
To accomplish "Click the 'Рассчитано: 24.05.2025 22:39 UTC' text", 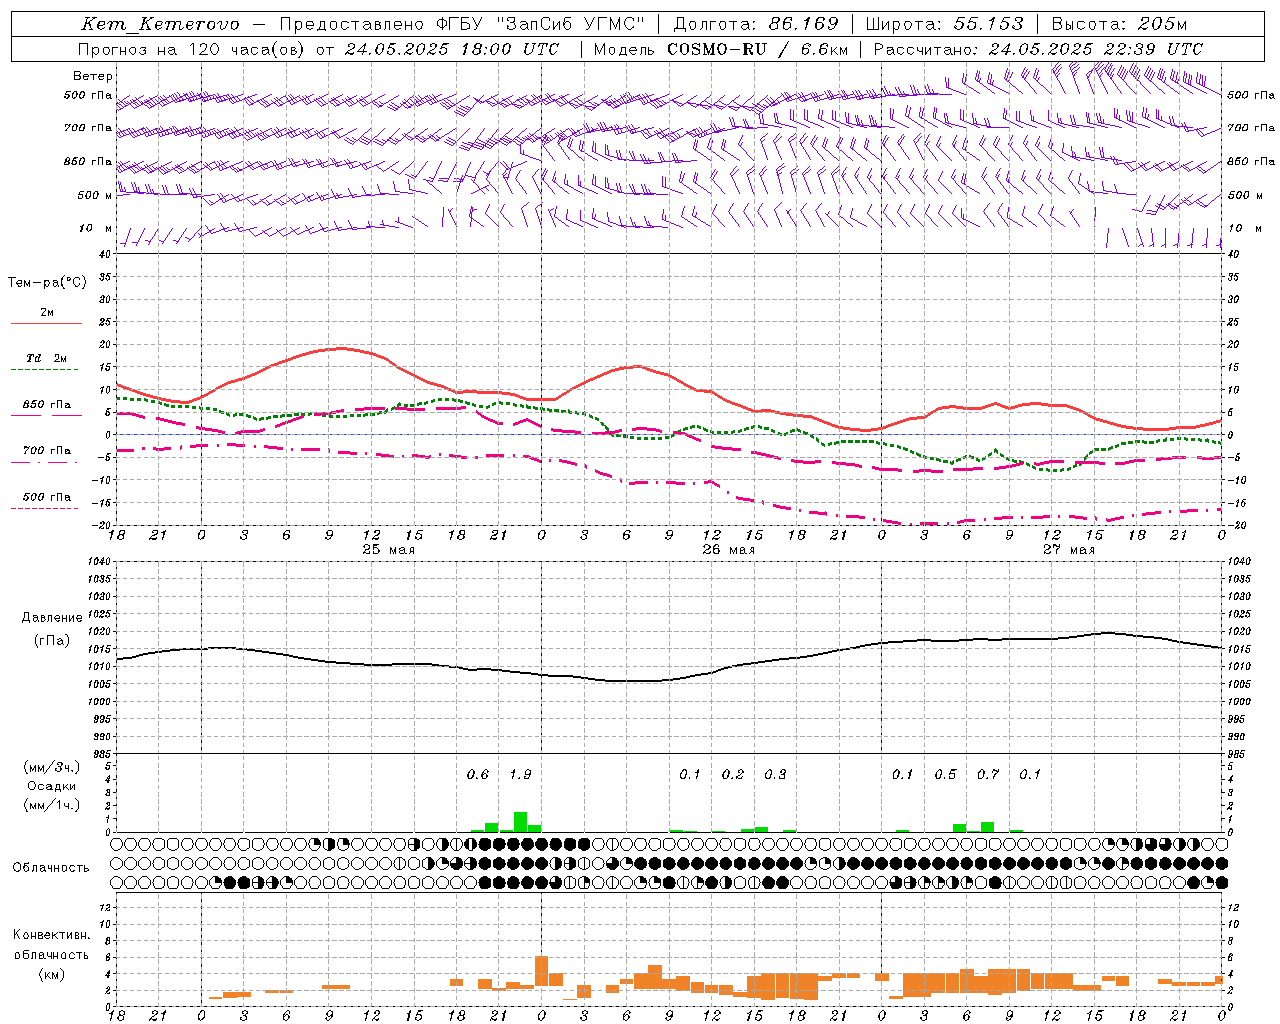I will coord(1038,49).
